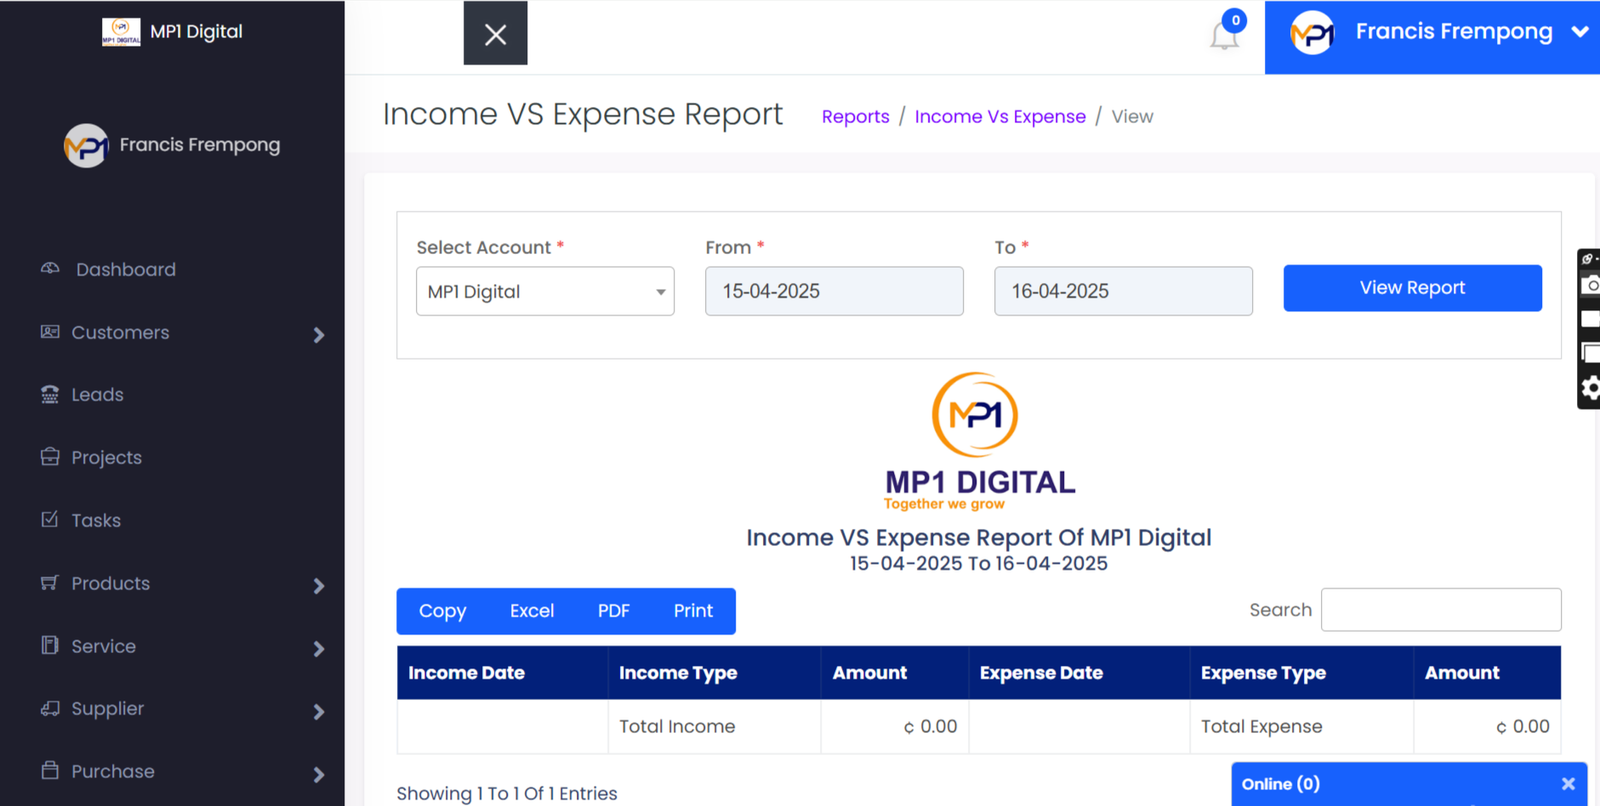This screenshot has height=806, width=1600.
Task: Click the Products cart icon
Action: point(50,583)
